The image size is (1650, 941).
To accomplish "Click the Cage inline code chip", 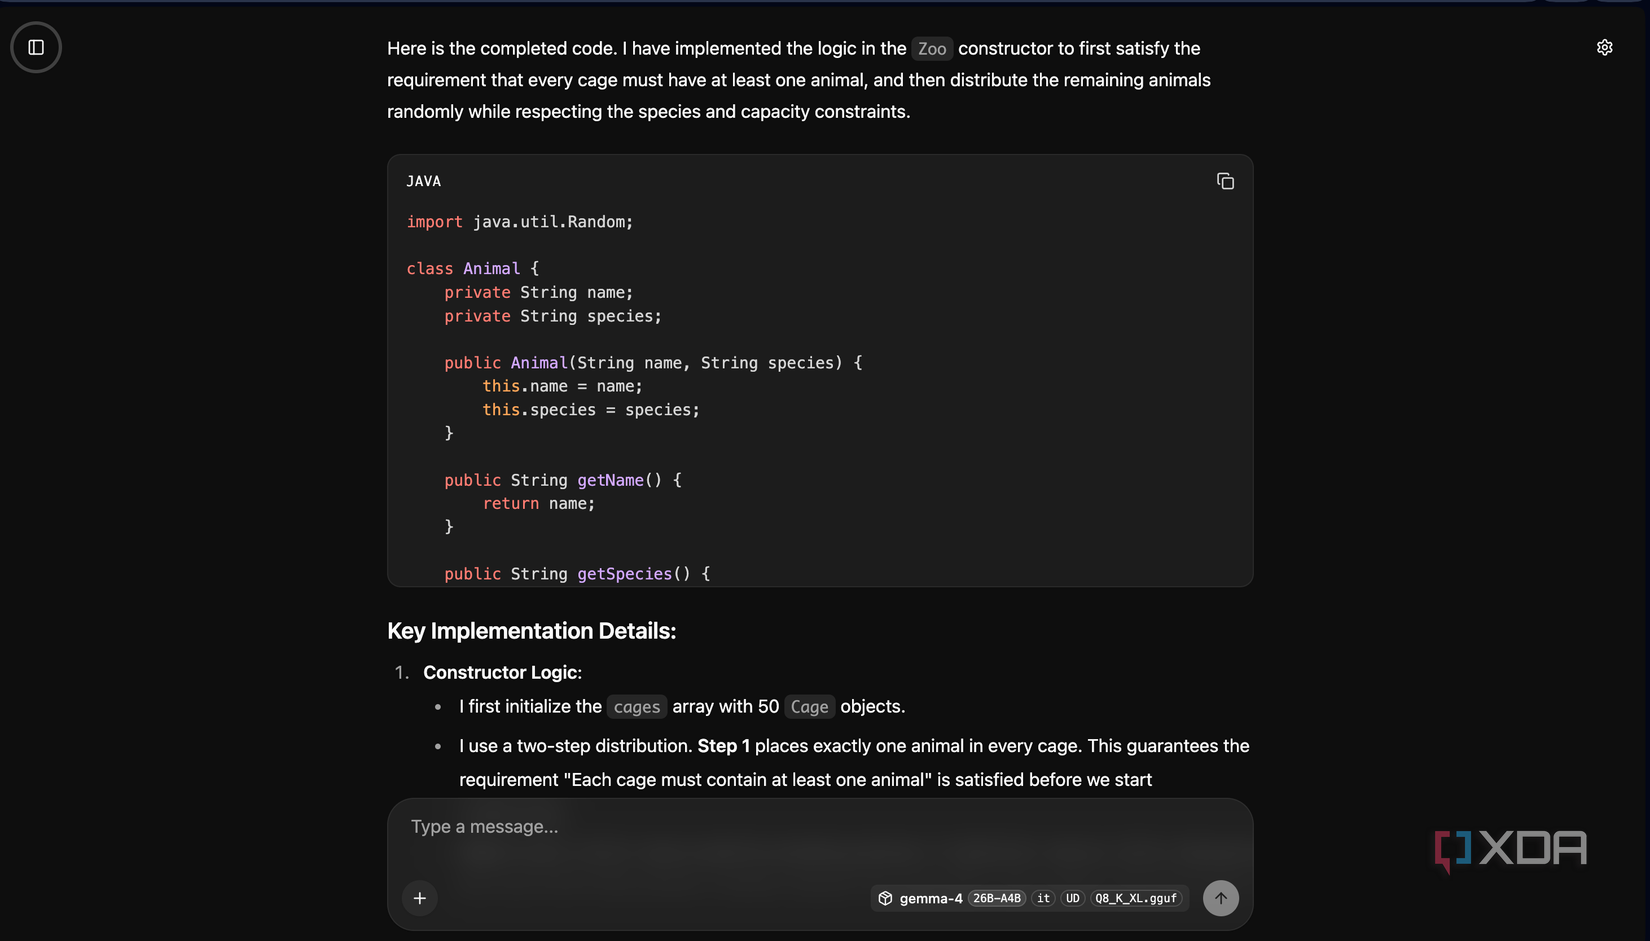I will pos(809,707).
